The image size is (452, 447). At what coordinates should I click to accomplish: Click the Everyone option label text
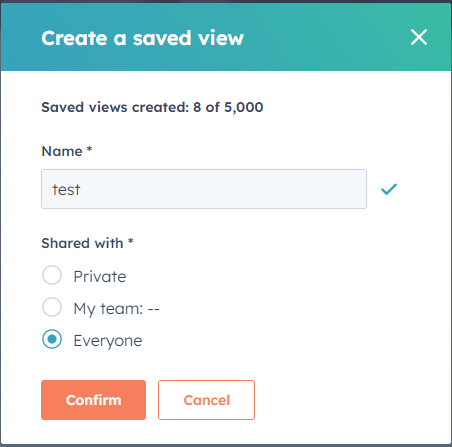point(108,341)
